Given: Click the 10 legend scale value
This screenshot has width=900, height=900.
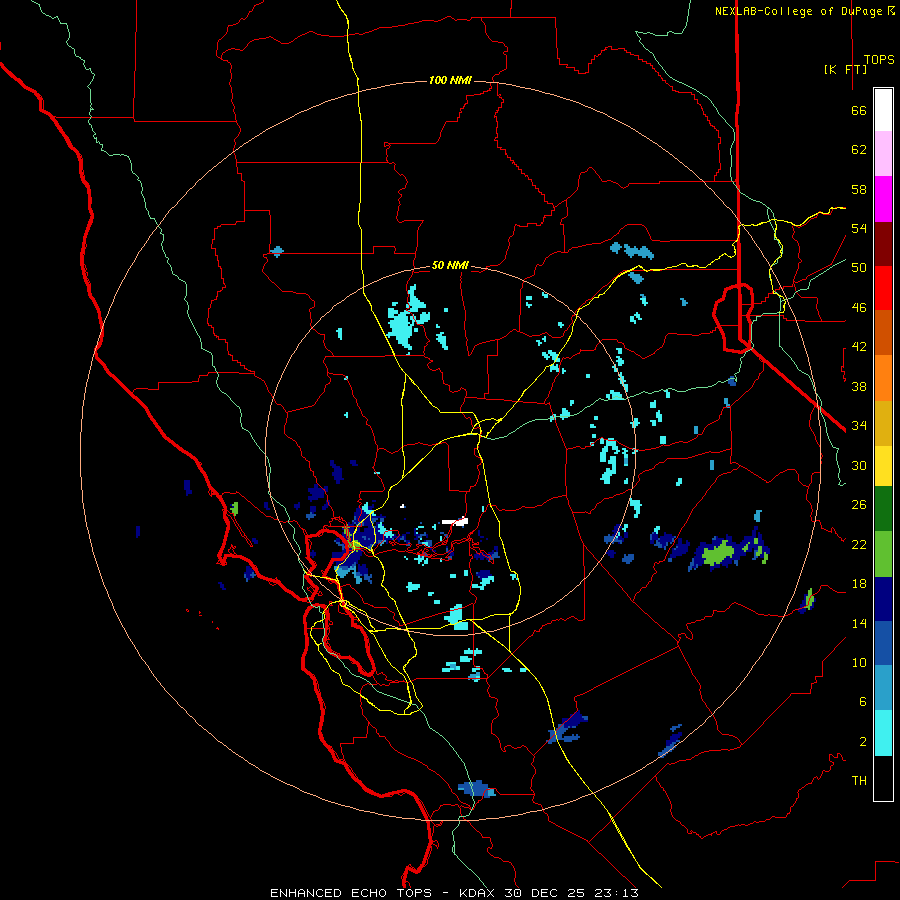Looking at the screenshot, I should point(859,662).
